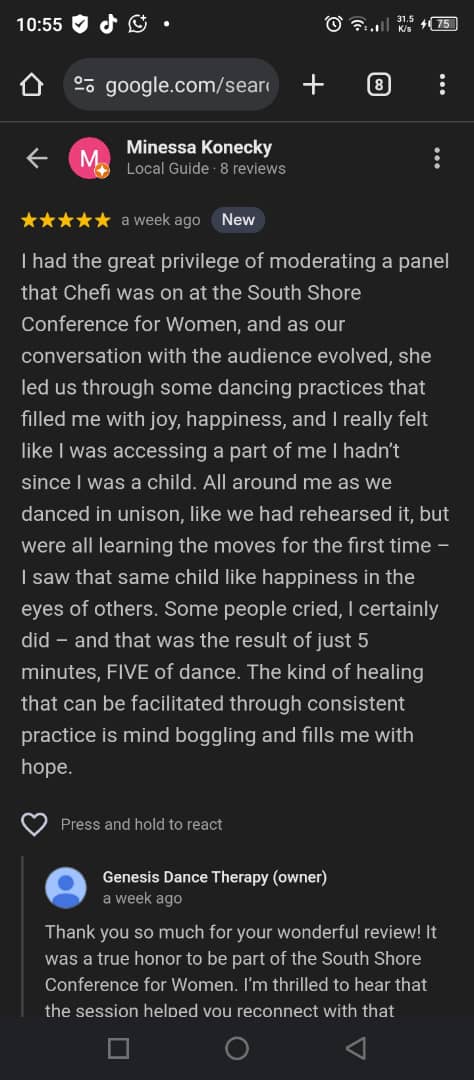Tap Android home circle button

[237, 1048]
